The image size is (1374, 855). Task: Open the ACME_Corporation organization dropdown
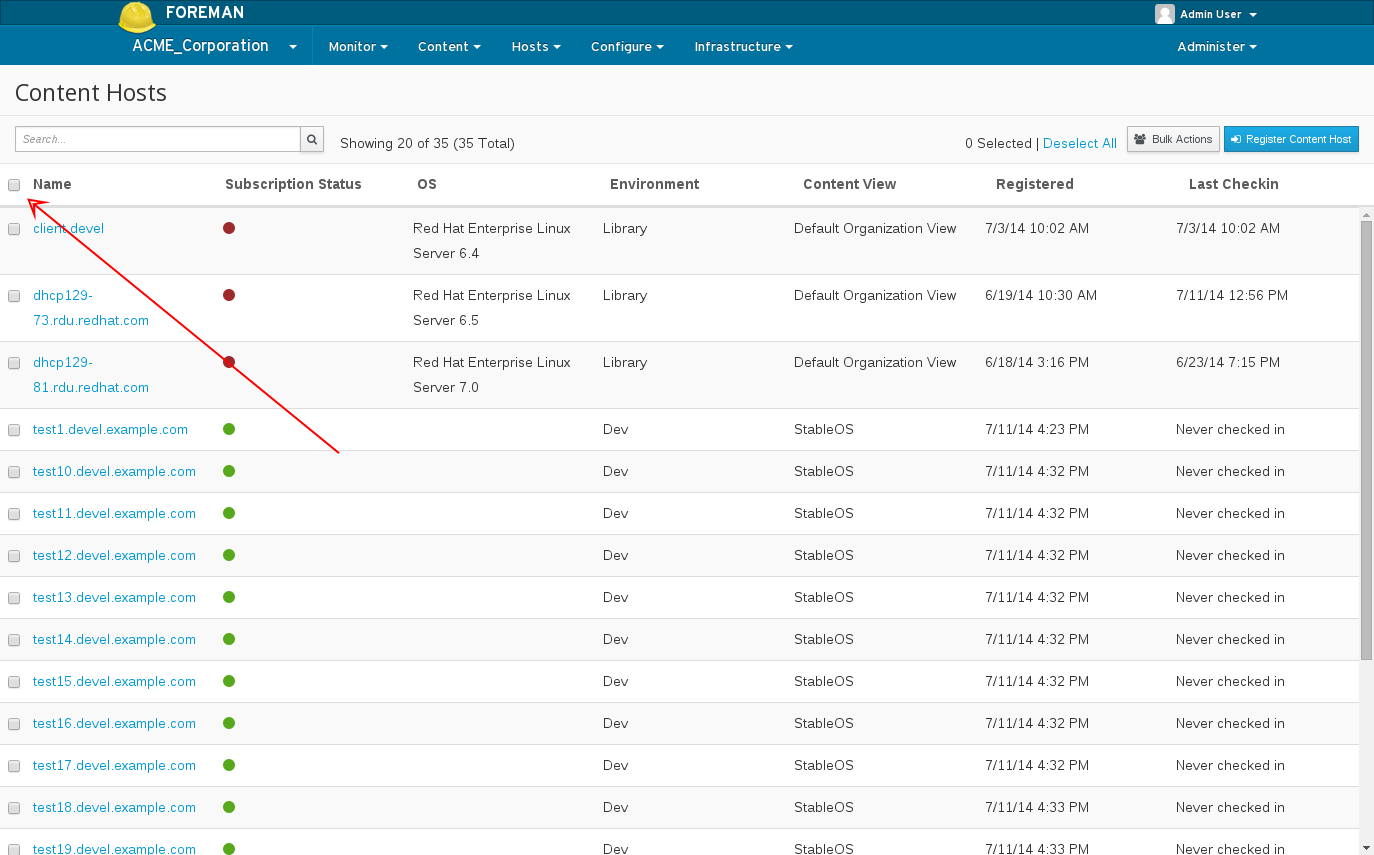[x=215, y=46]
